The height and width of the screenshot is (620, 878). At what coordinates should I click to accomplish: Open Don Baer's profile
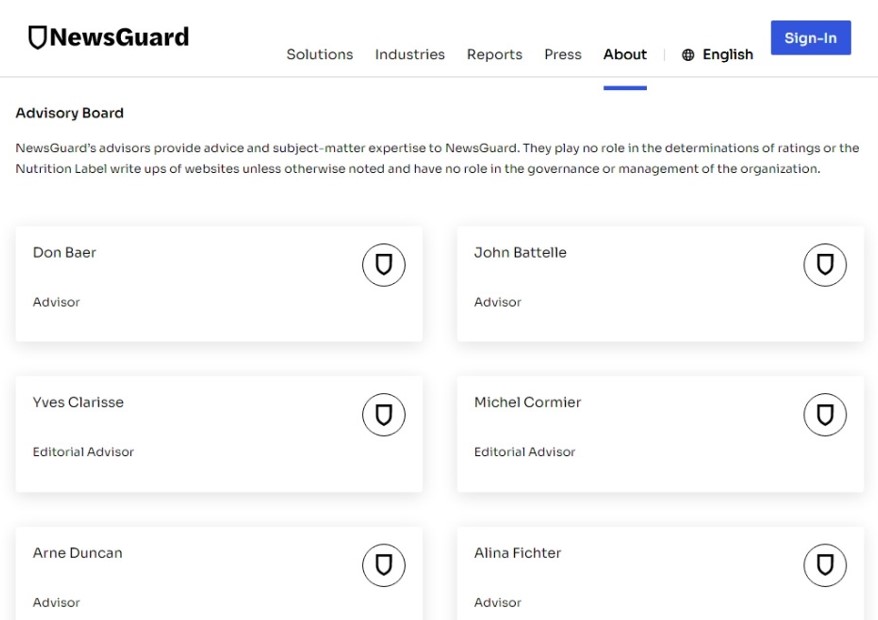(219, 284)
